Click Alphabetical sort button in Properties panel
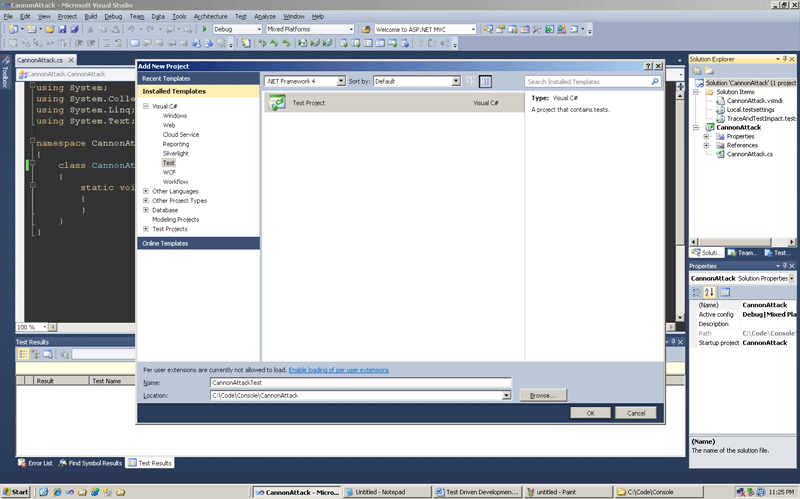 pos(709,292)
